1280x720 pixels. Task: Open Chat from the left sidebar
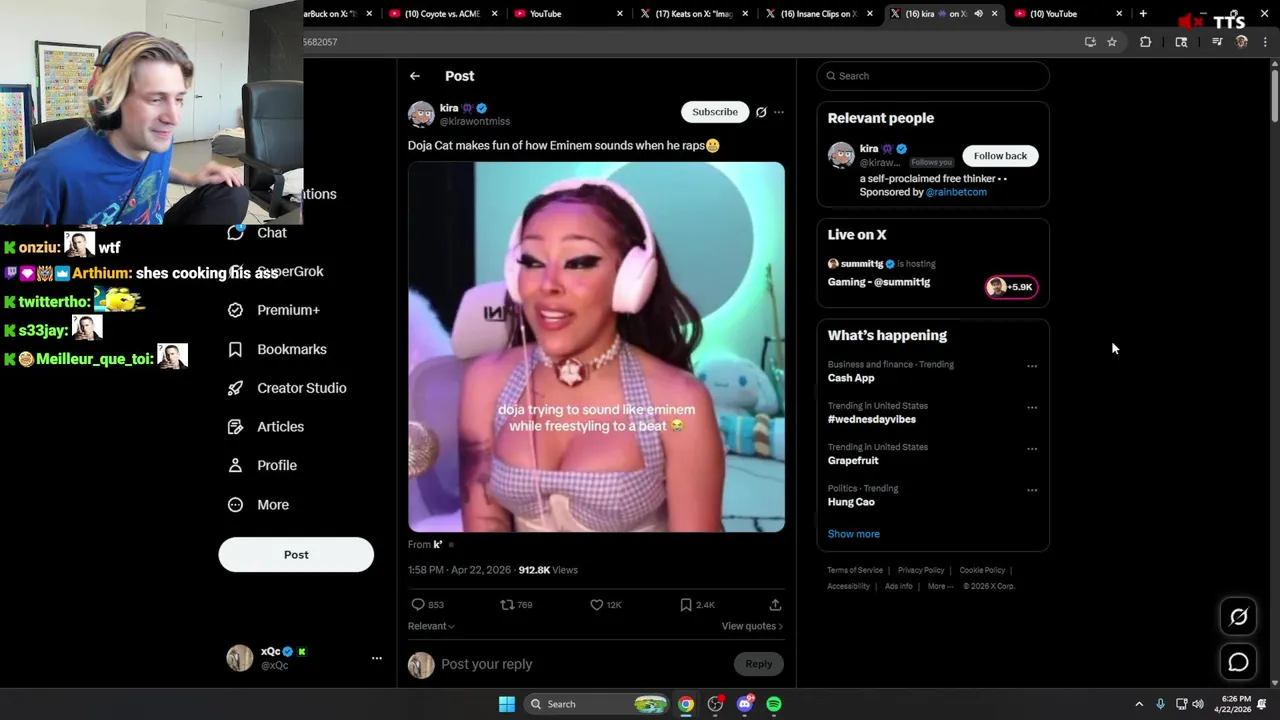pyautogui.click(x=257, y=233)
